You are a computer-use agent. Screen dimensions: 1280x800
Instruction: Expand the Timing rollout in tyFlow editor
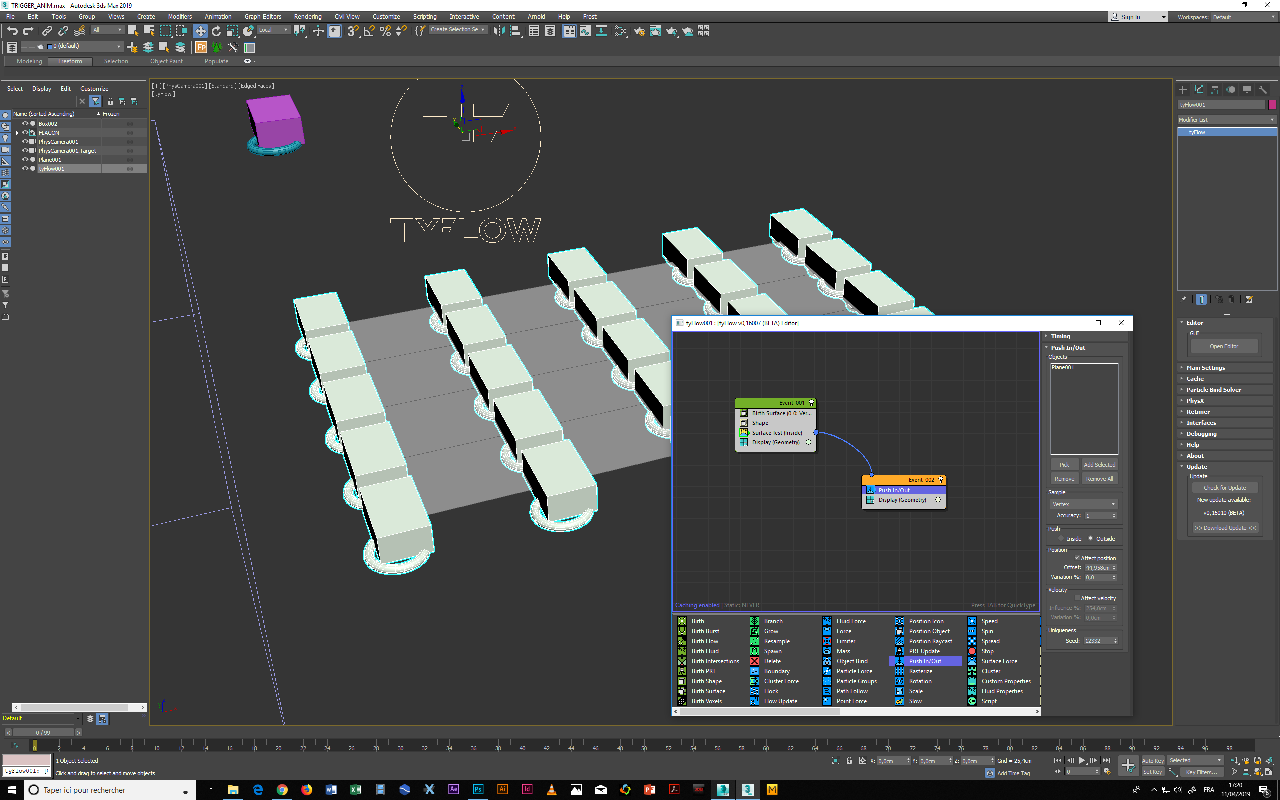(1086, 336)
